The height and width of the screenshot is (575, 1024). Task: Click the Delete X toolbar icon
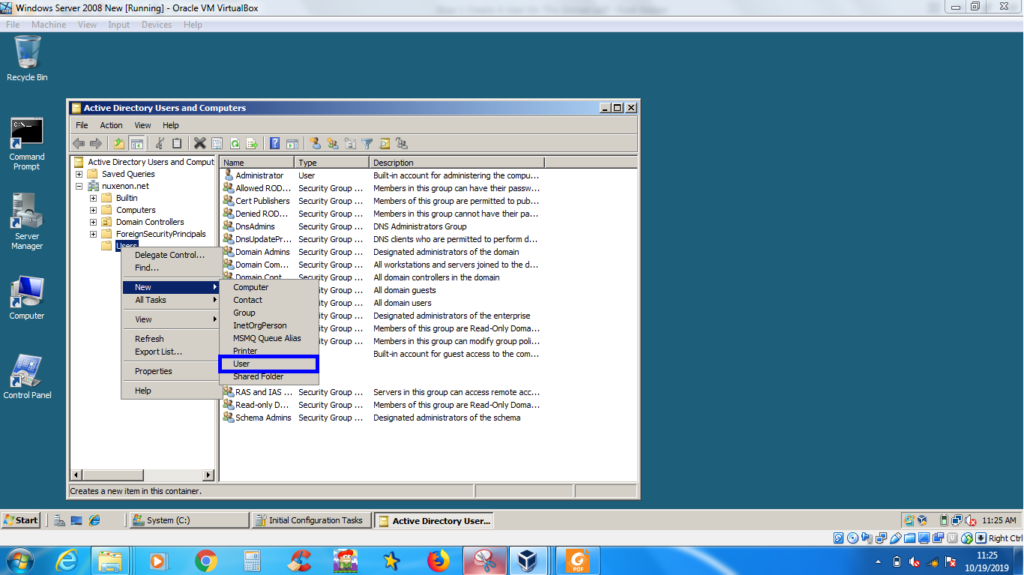(200, 144)
